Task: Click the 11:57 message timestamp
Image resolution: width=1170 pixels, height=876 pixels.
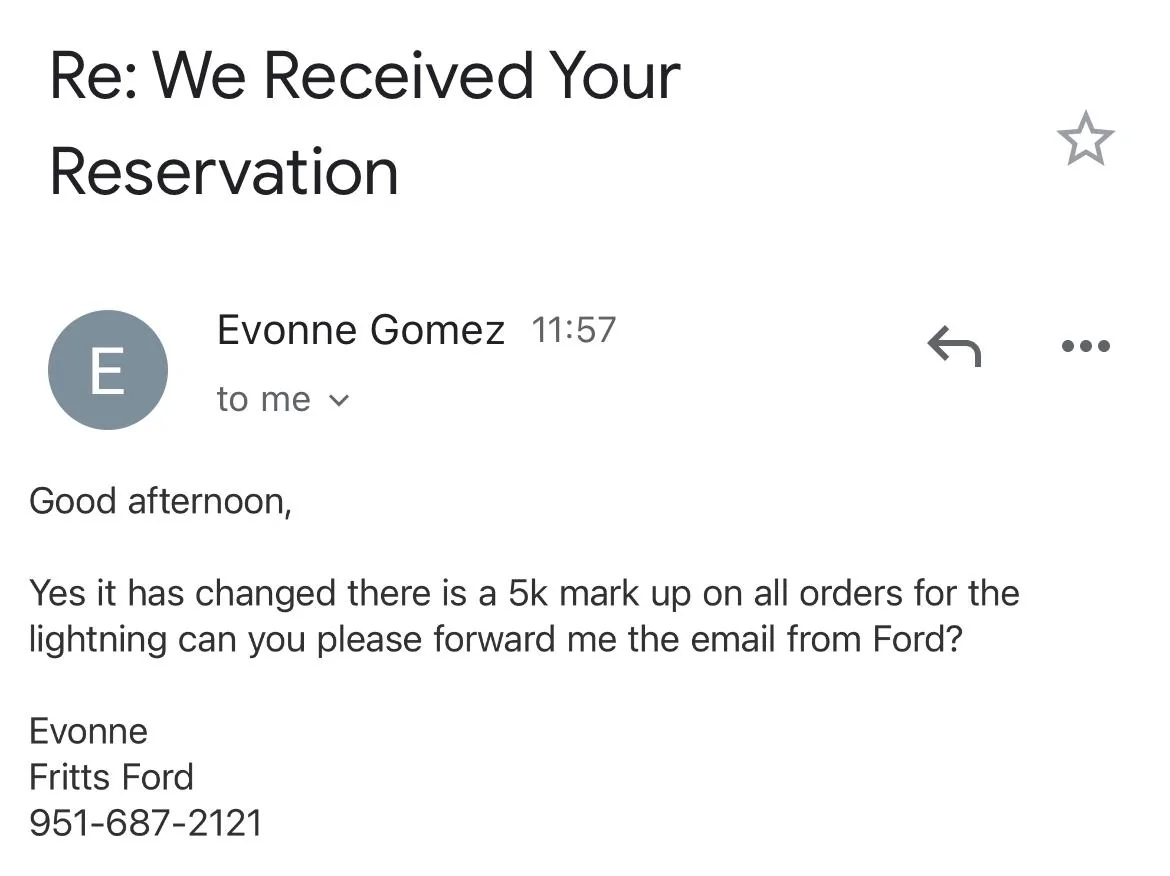Action: 573,330
